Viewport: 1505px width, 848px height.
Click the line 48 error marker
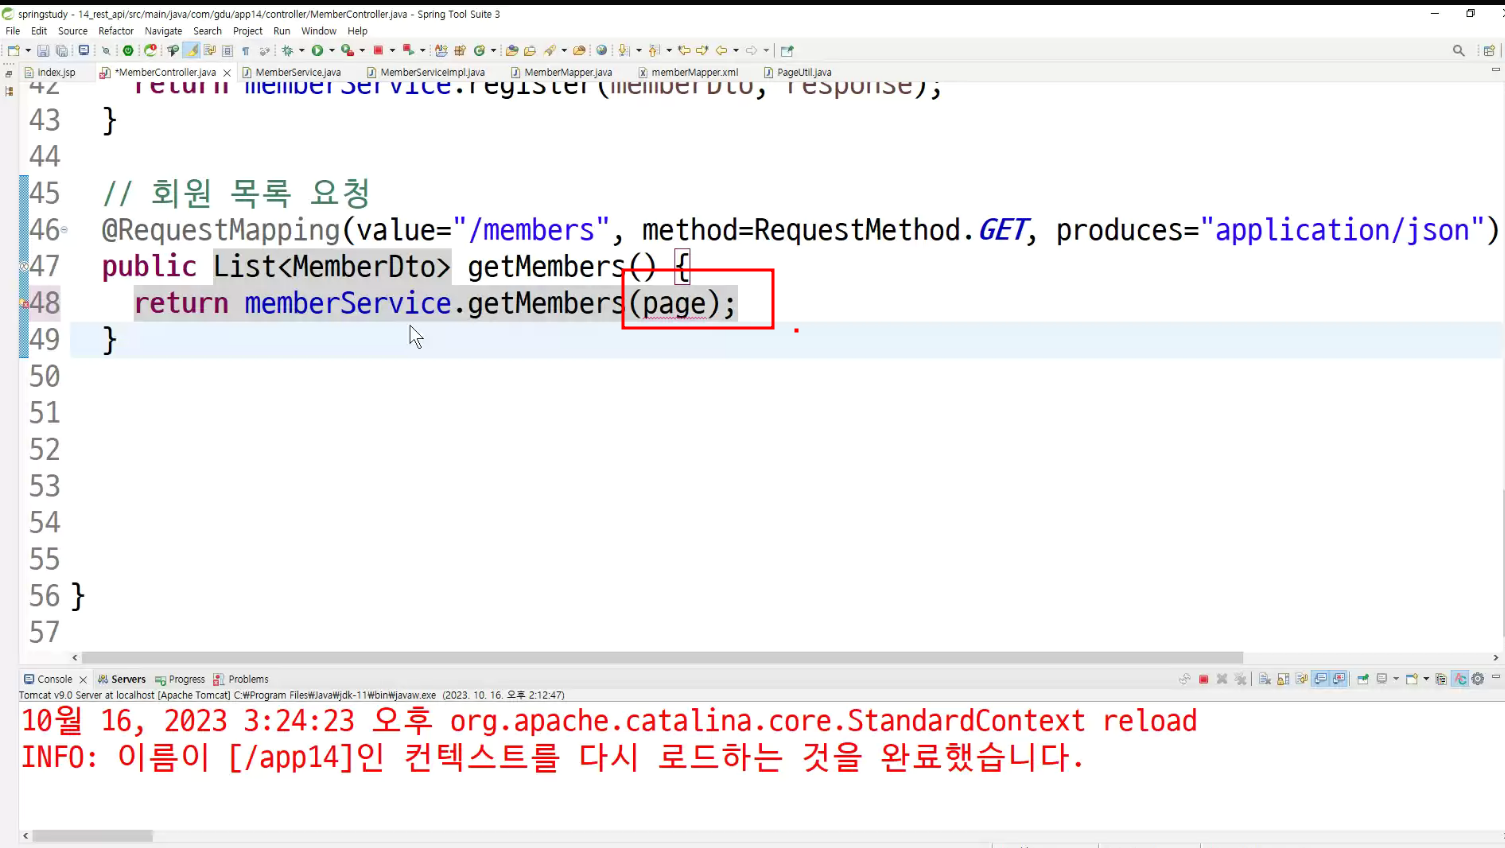(25, 303)
